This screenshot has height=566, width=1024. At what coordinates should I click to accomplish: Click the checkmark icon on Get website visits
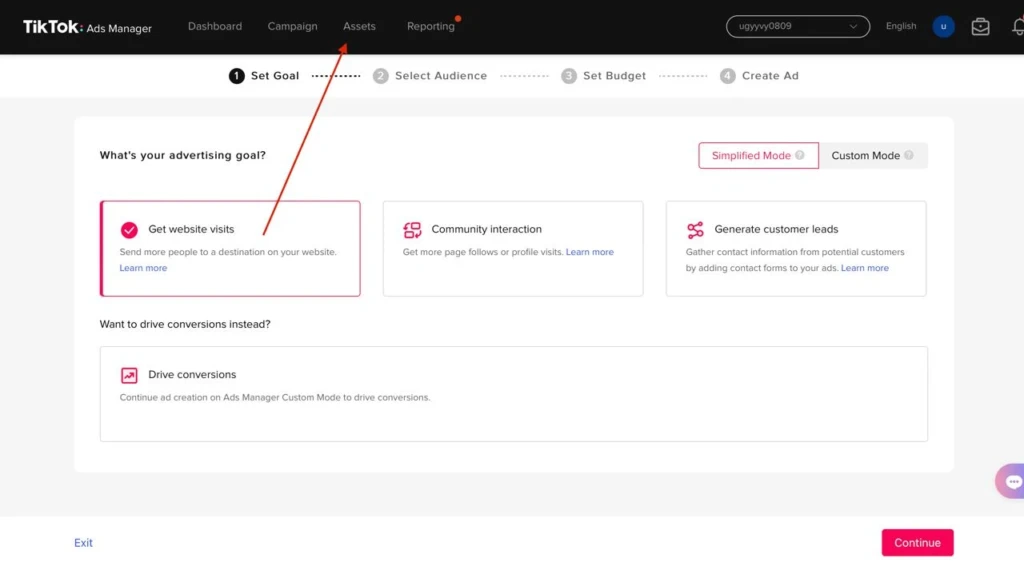click(x=129, y=230)
